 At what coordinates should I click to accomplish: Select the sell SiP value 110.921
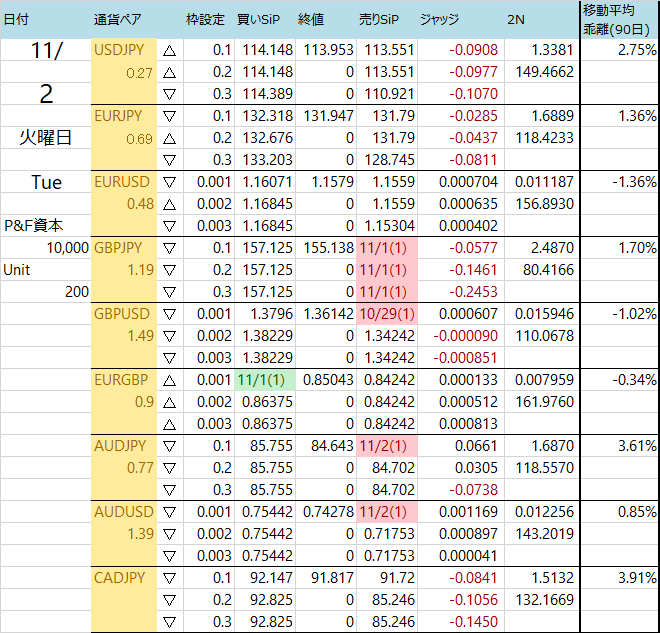click(x=390, y=94)
